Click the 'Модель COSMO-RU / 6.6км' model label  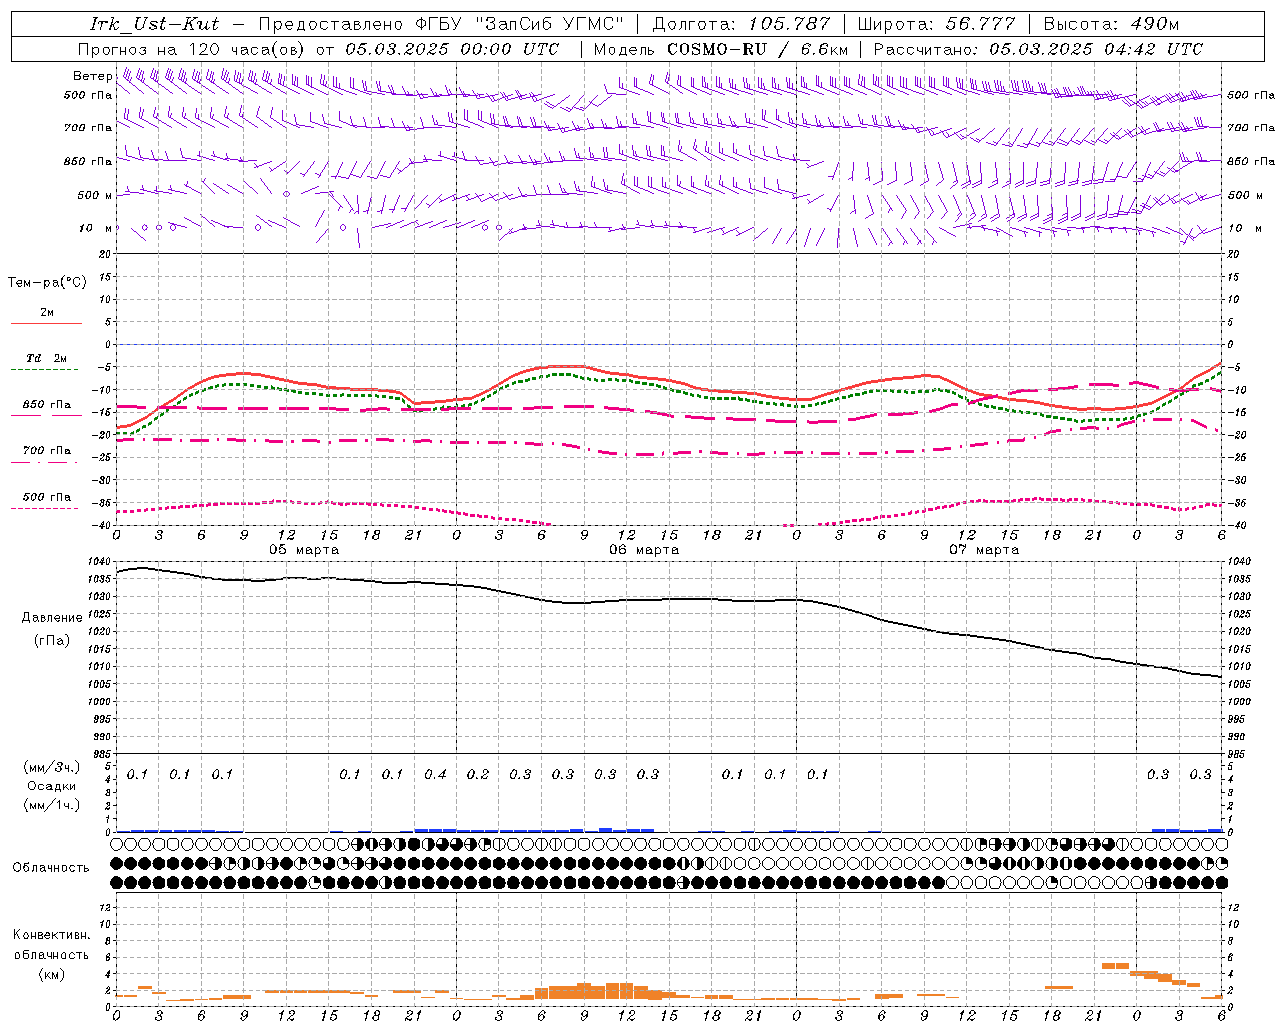point(721,49)
